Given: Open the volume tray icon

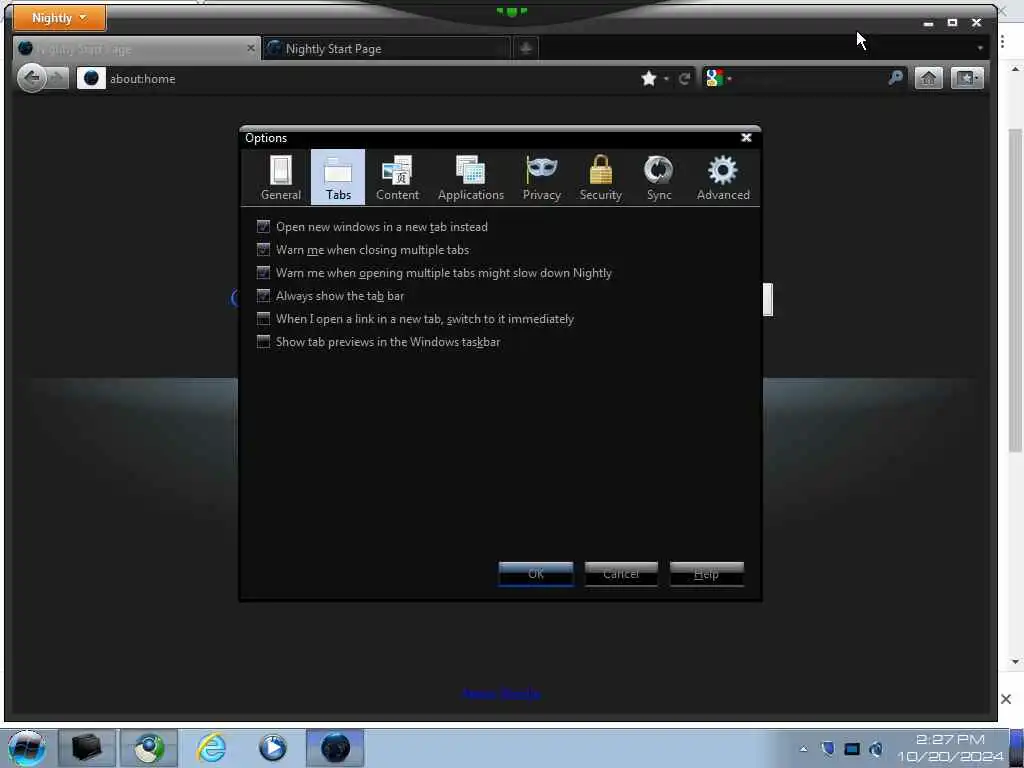Looking at the screenshot, I should tap(876, 748).
